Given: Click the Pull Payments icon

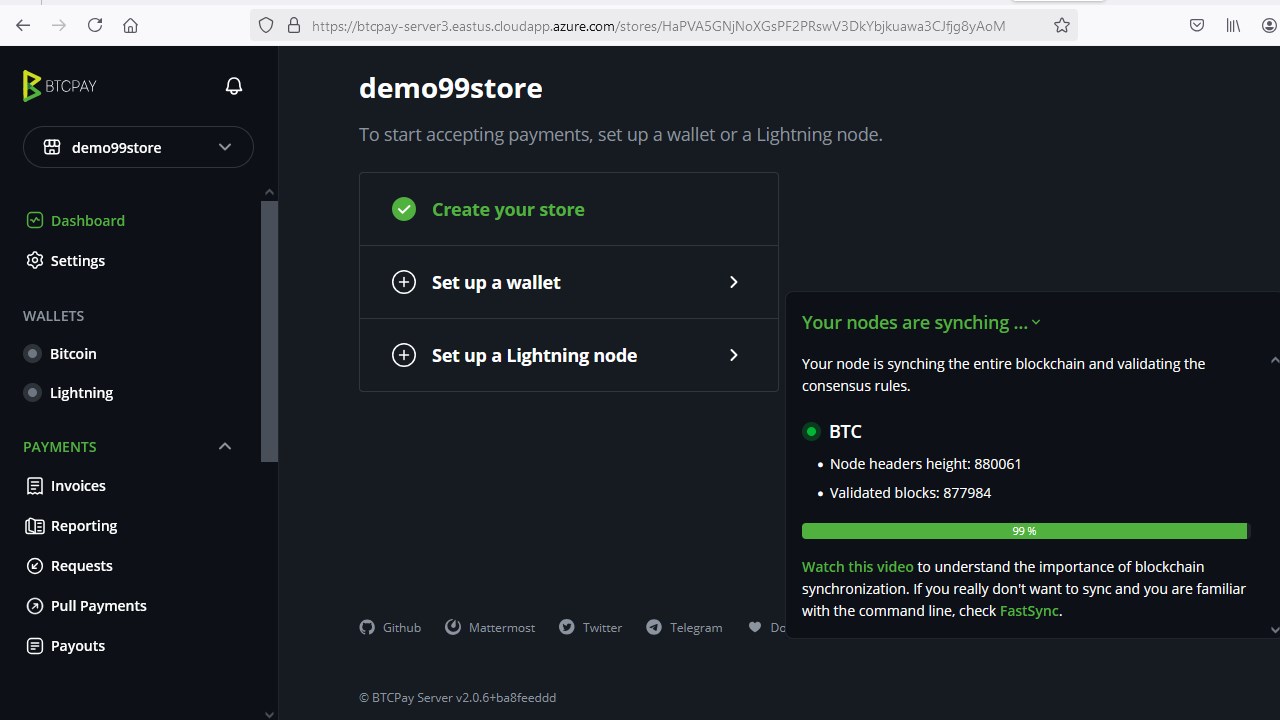Looking at the screenshot, I should 35,606.
